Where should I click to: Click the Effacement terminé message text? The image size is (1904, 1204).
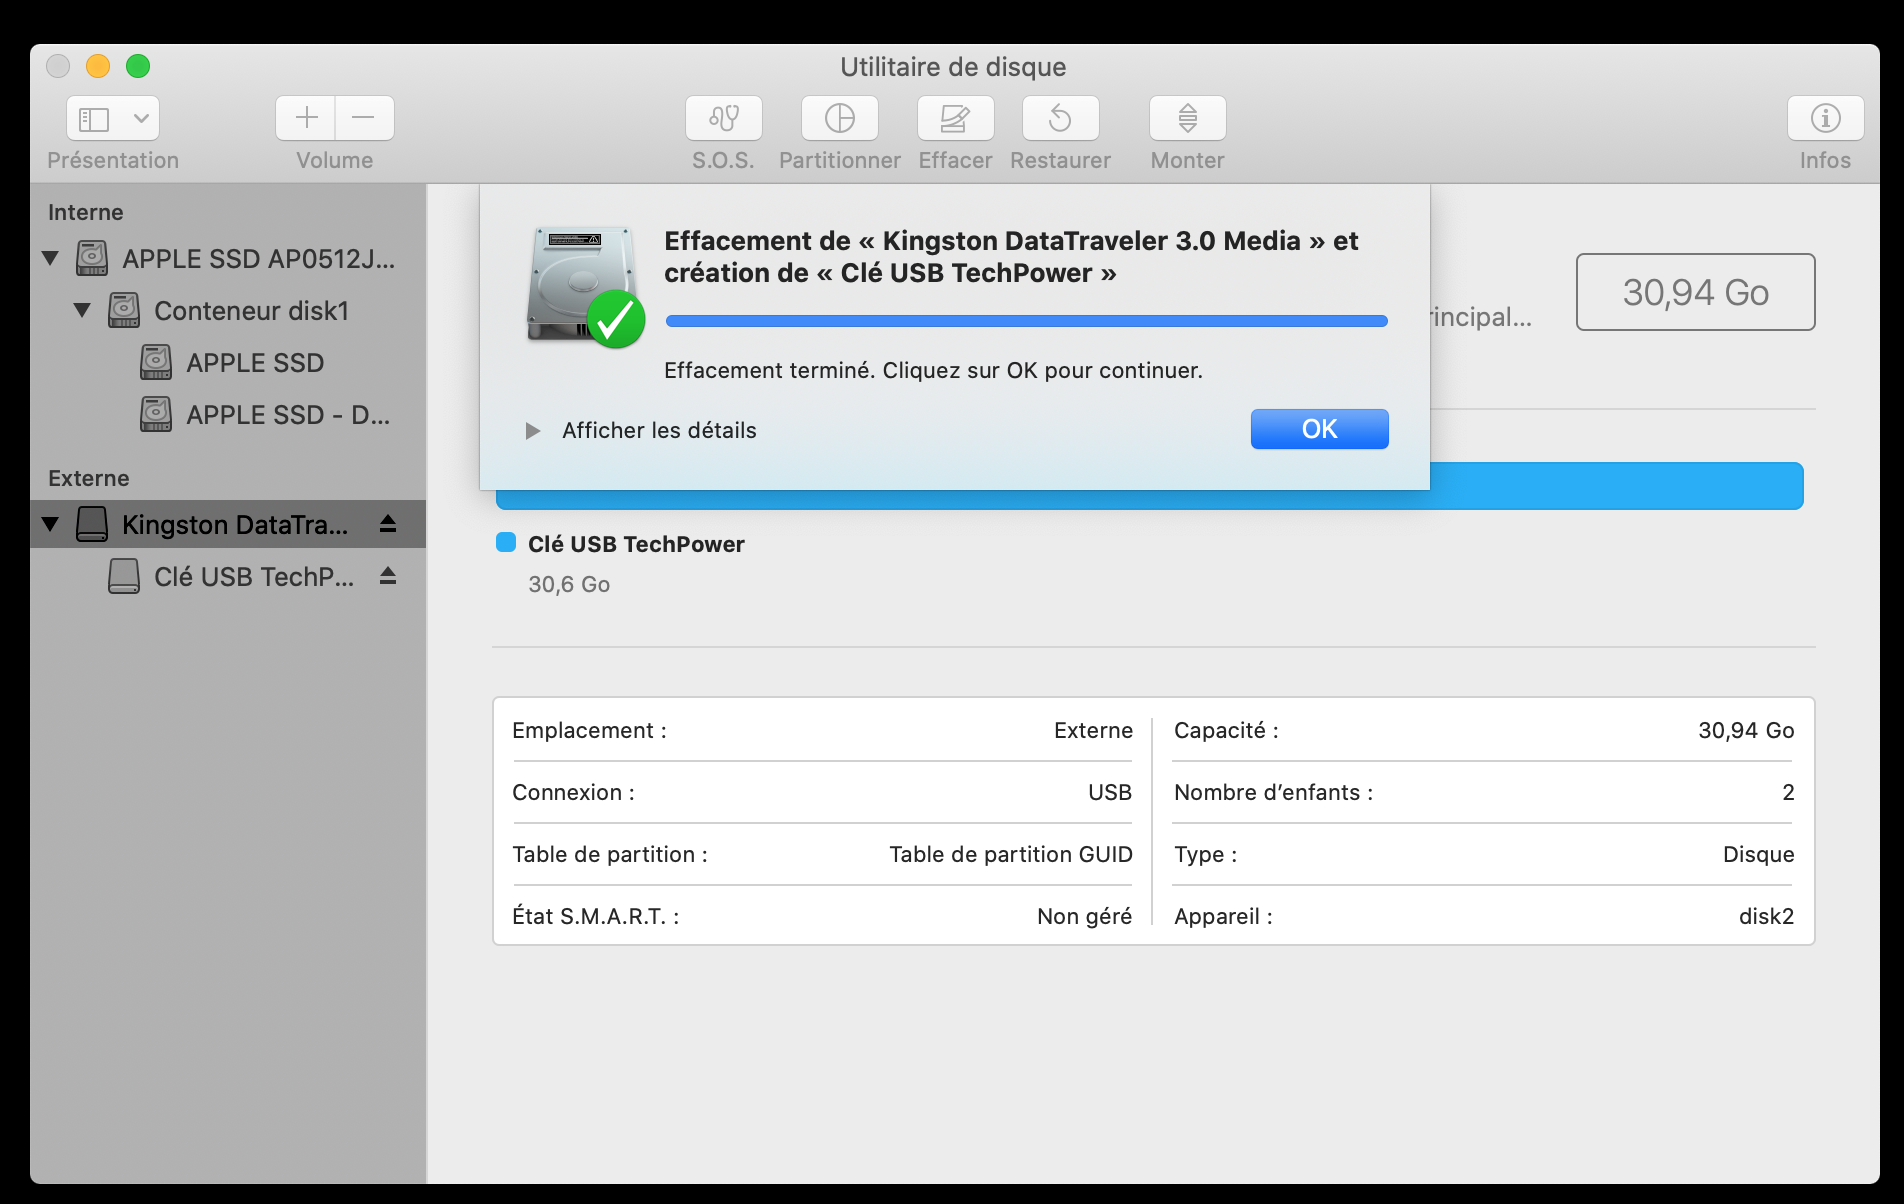(933, 370)
